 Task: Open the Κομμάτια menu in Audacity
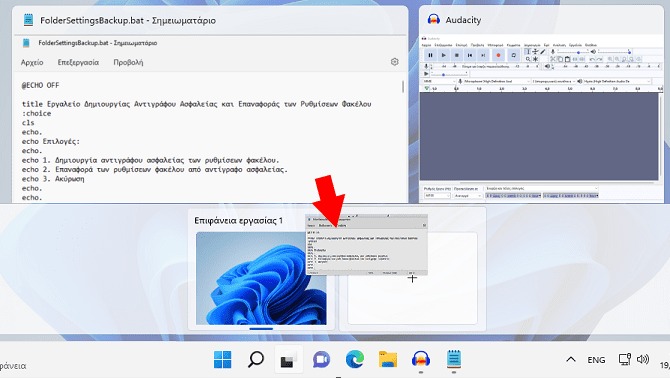coord(514,45)
